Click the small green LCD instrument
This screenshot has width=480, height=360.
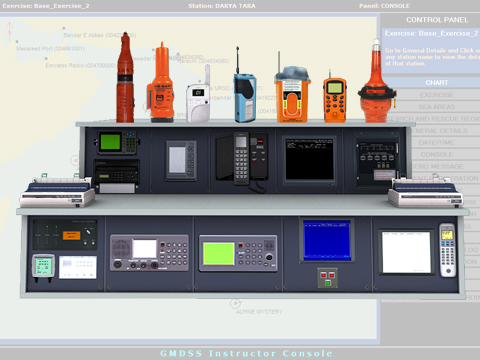coord(43,267)
